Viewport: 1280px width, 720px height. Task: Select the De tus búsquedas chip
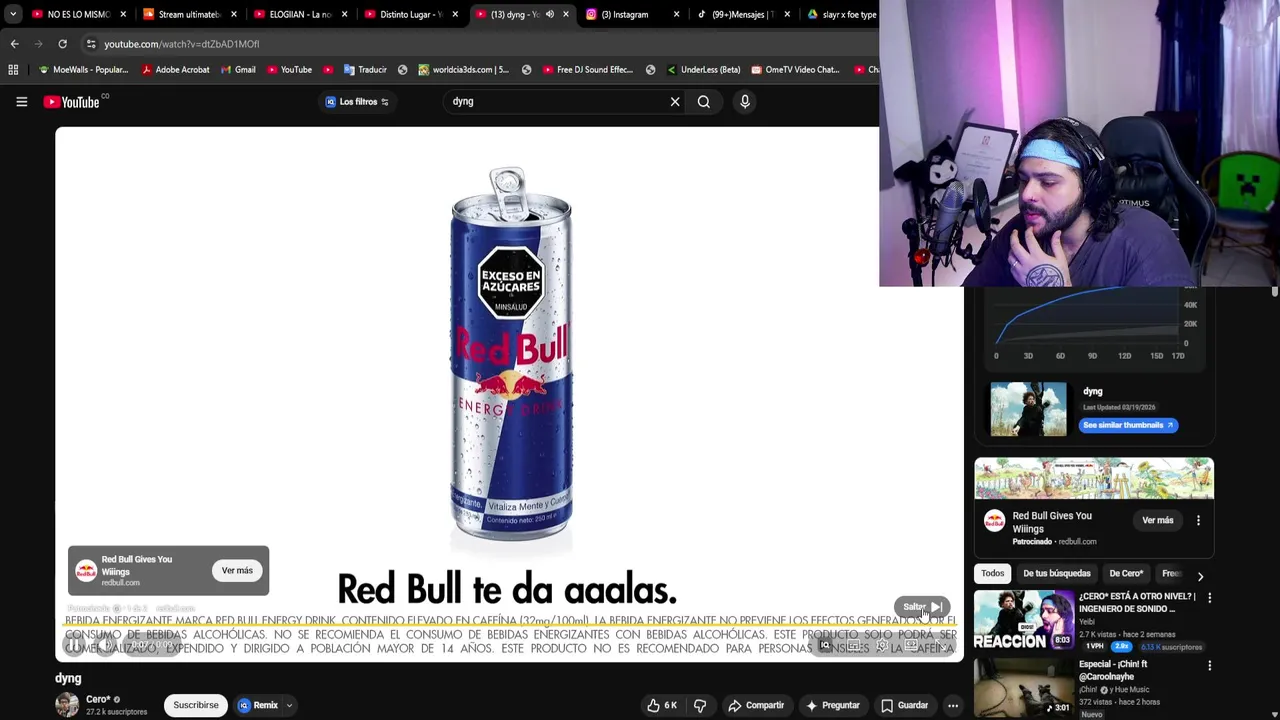tap(1056, 573)
